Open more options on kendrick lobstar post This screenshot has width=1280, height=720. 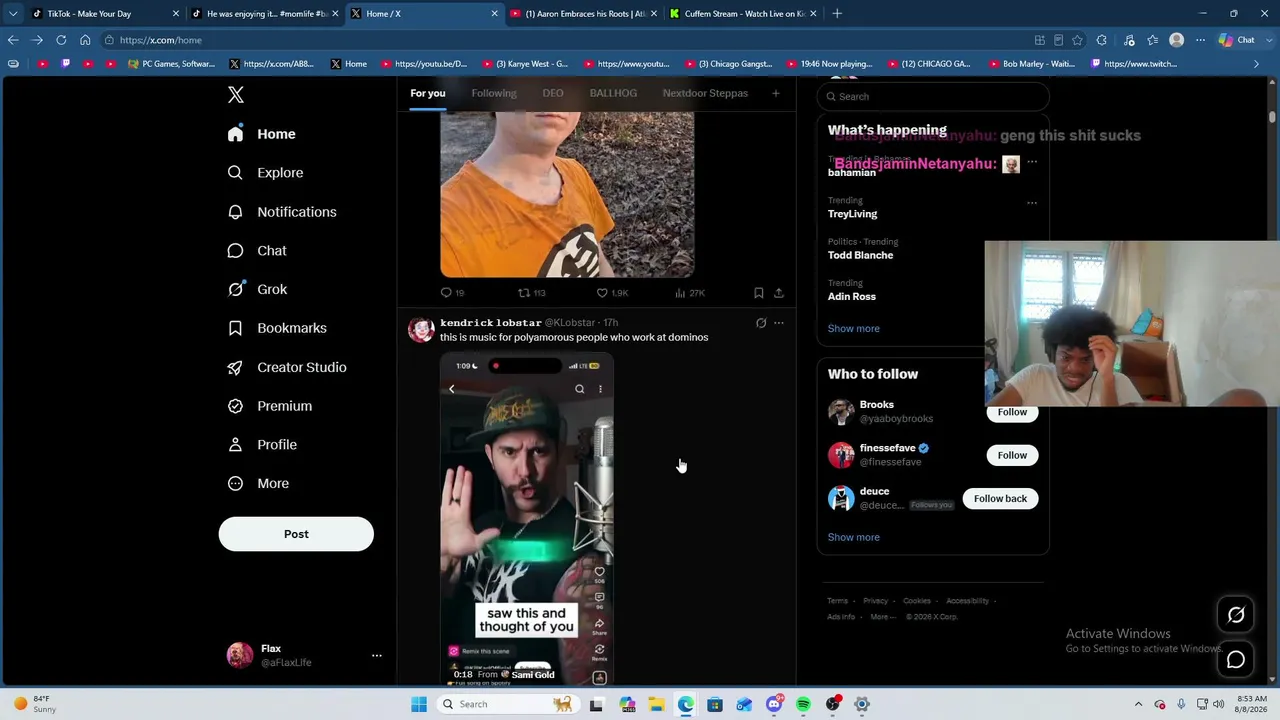point(779,323)
